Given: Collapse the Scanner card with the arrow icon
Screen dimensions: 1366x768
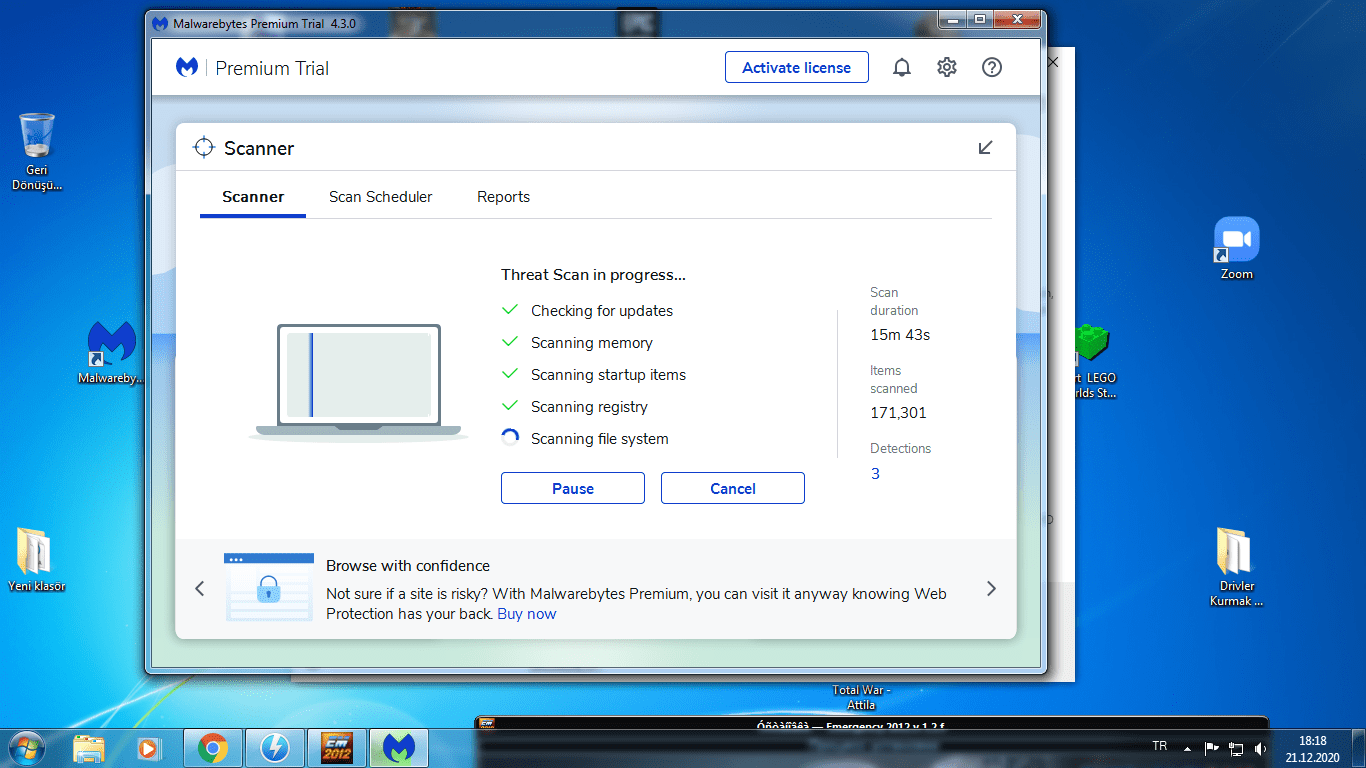Looking at the screenshot, I should [985, 148].
